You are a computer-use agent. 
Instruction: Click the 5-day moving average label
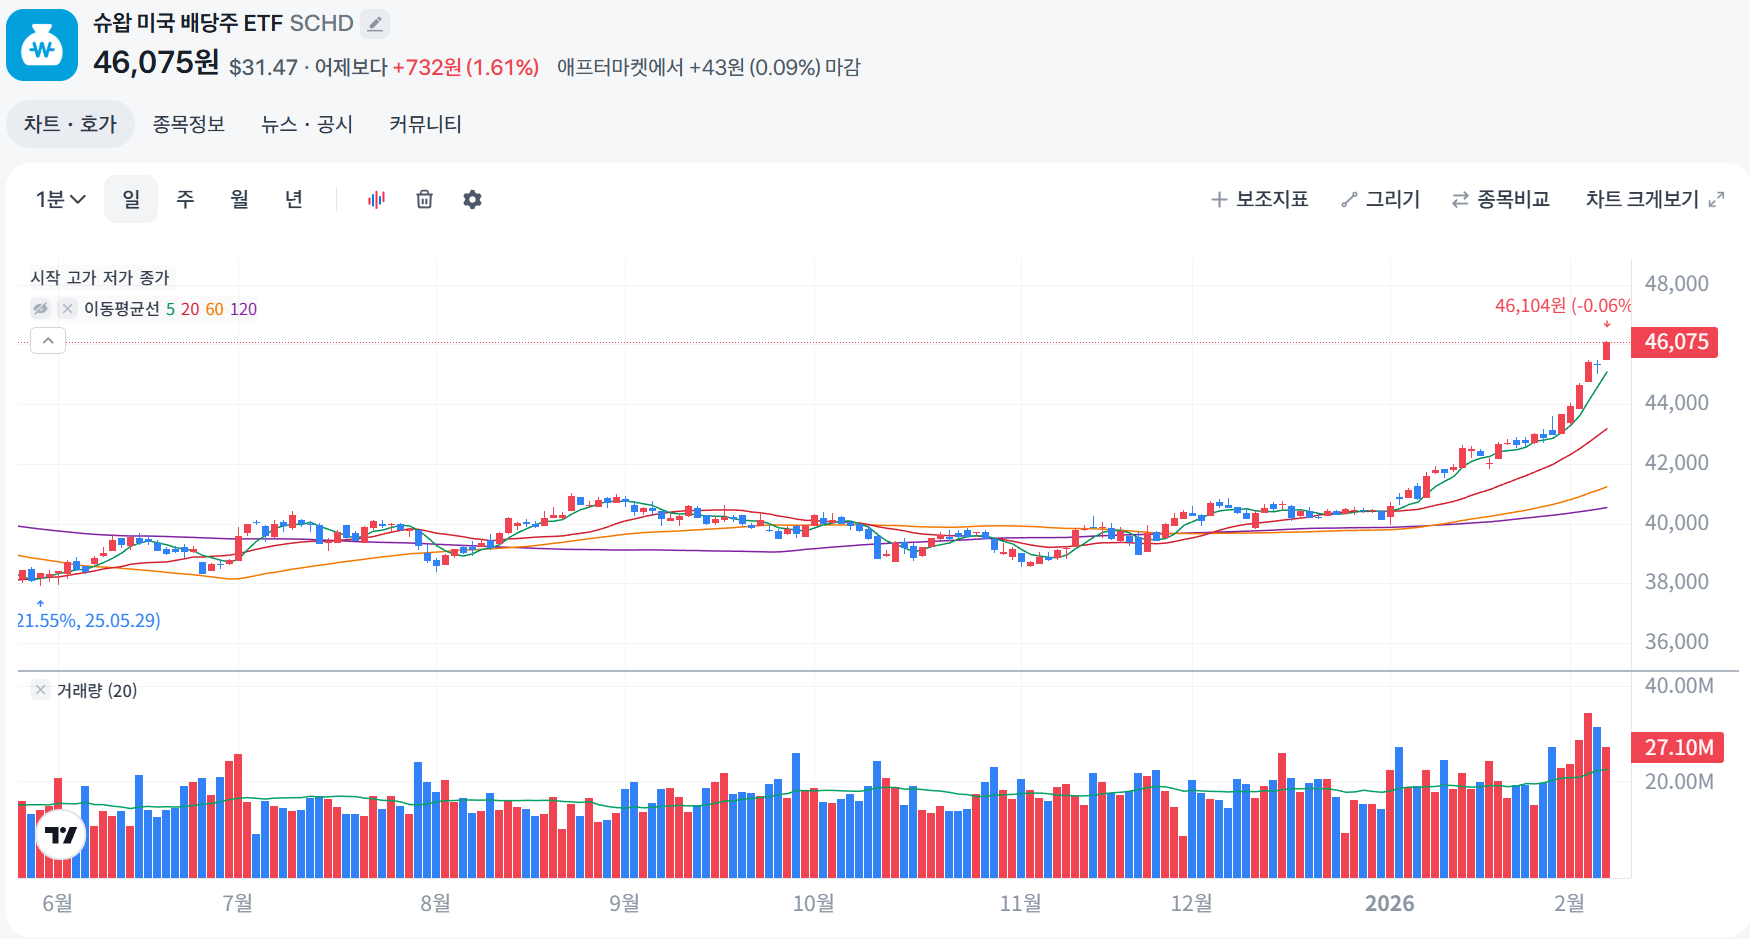170,309
